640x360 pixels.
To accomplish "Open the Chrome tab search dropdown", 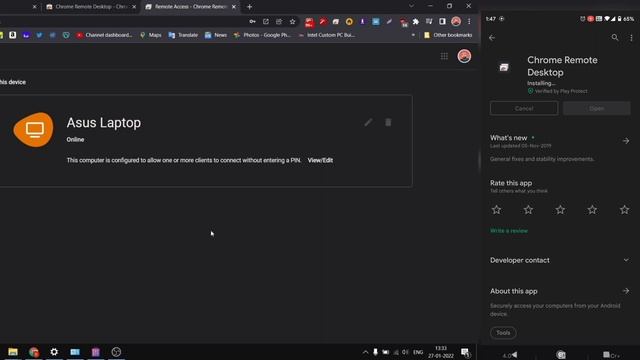I will click(x=411, y=6).
